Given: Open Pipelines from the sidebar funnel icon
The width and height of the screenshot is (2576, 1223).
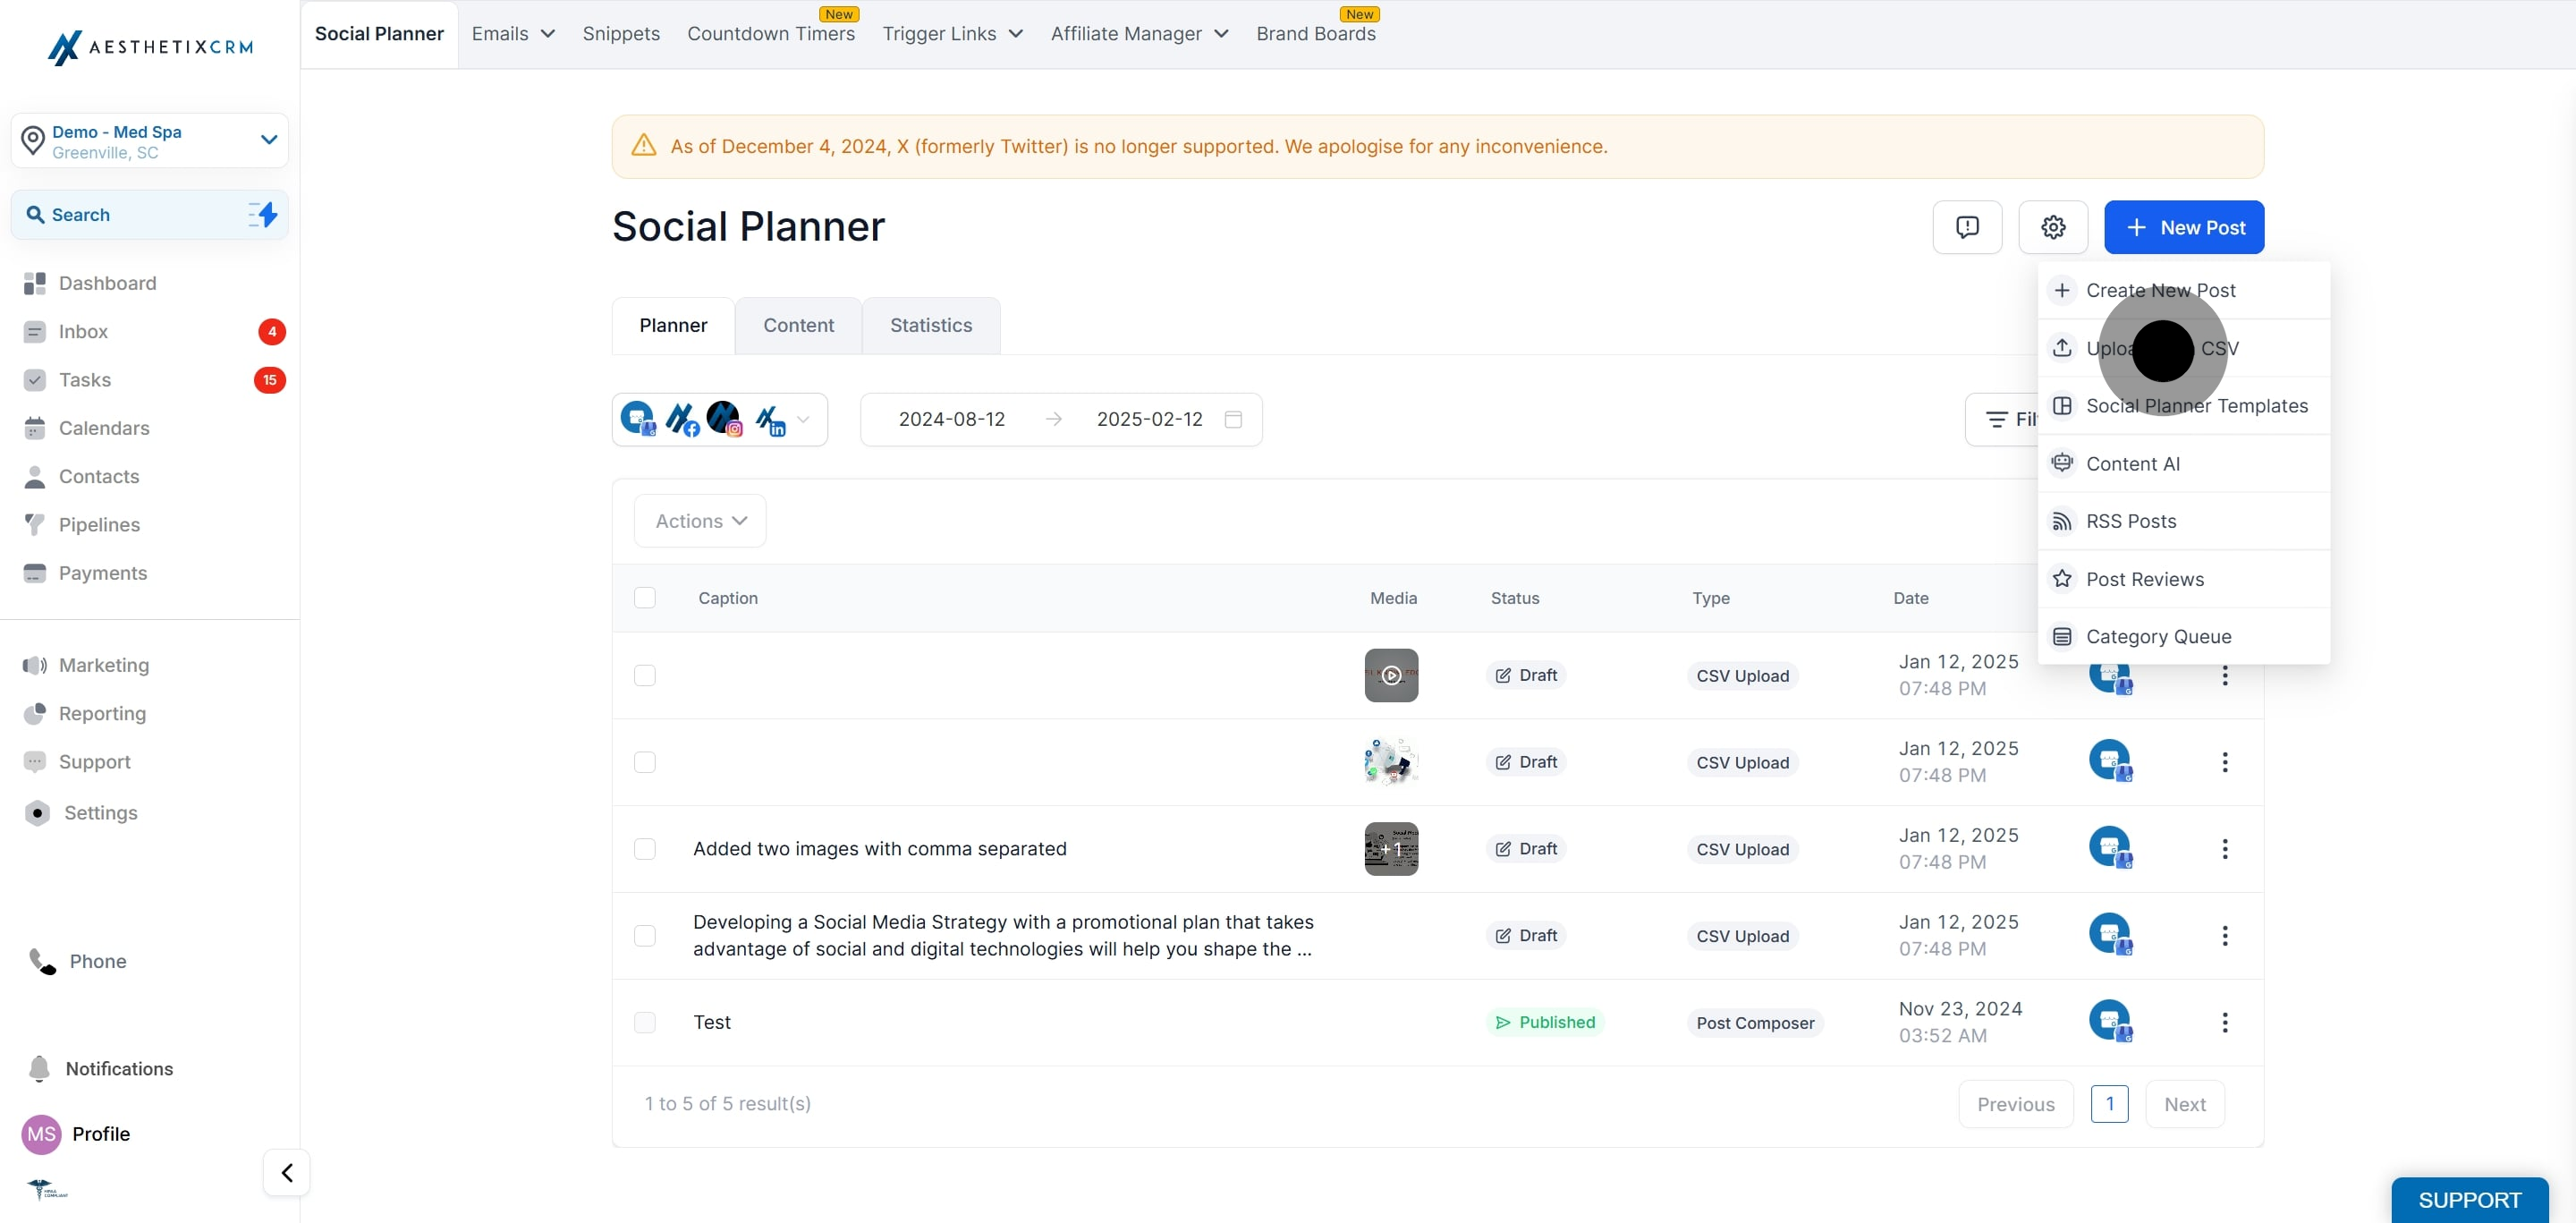Looking at the screenshot, I should pyautogui.click(x=35, y=524).
